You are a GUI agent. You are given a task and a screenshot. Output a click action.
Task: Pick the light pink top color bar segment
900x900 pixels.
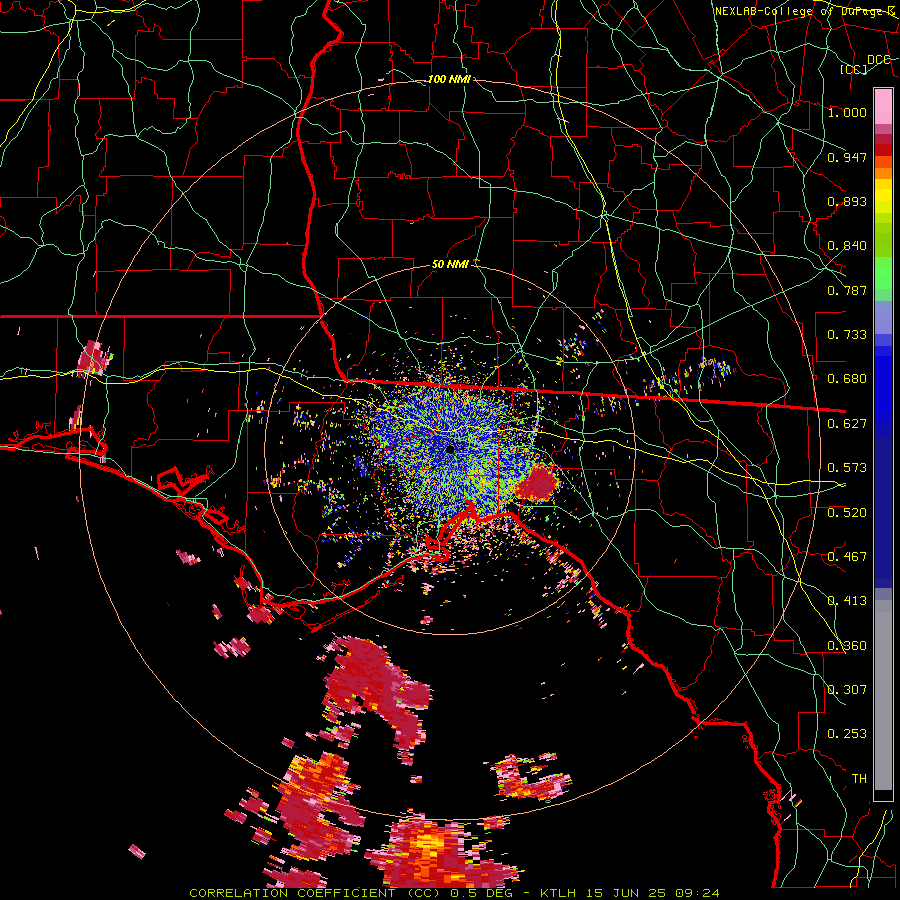click(883, 106)
